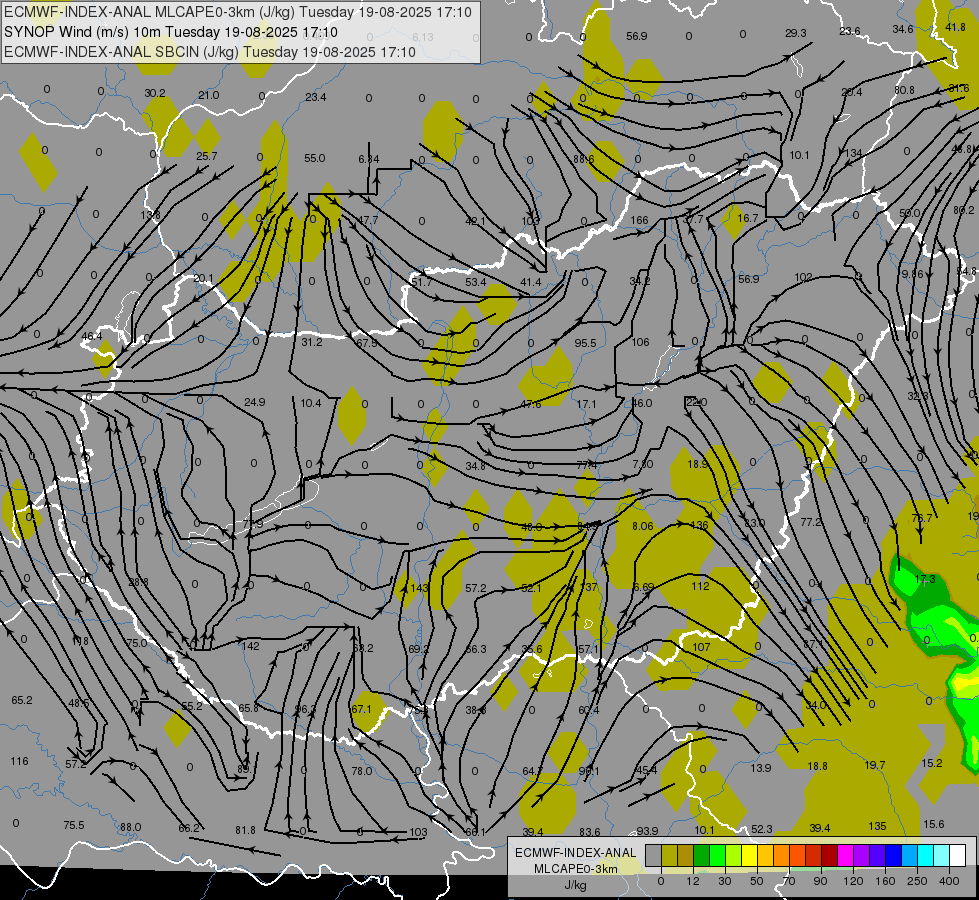Pick the bright green legend swatch
This screenshot has height=900, width=979.
717,855
